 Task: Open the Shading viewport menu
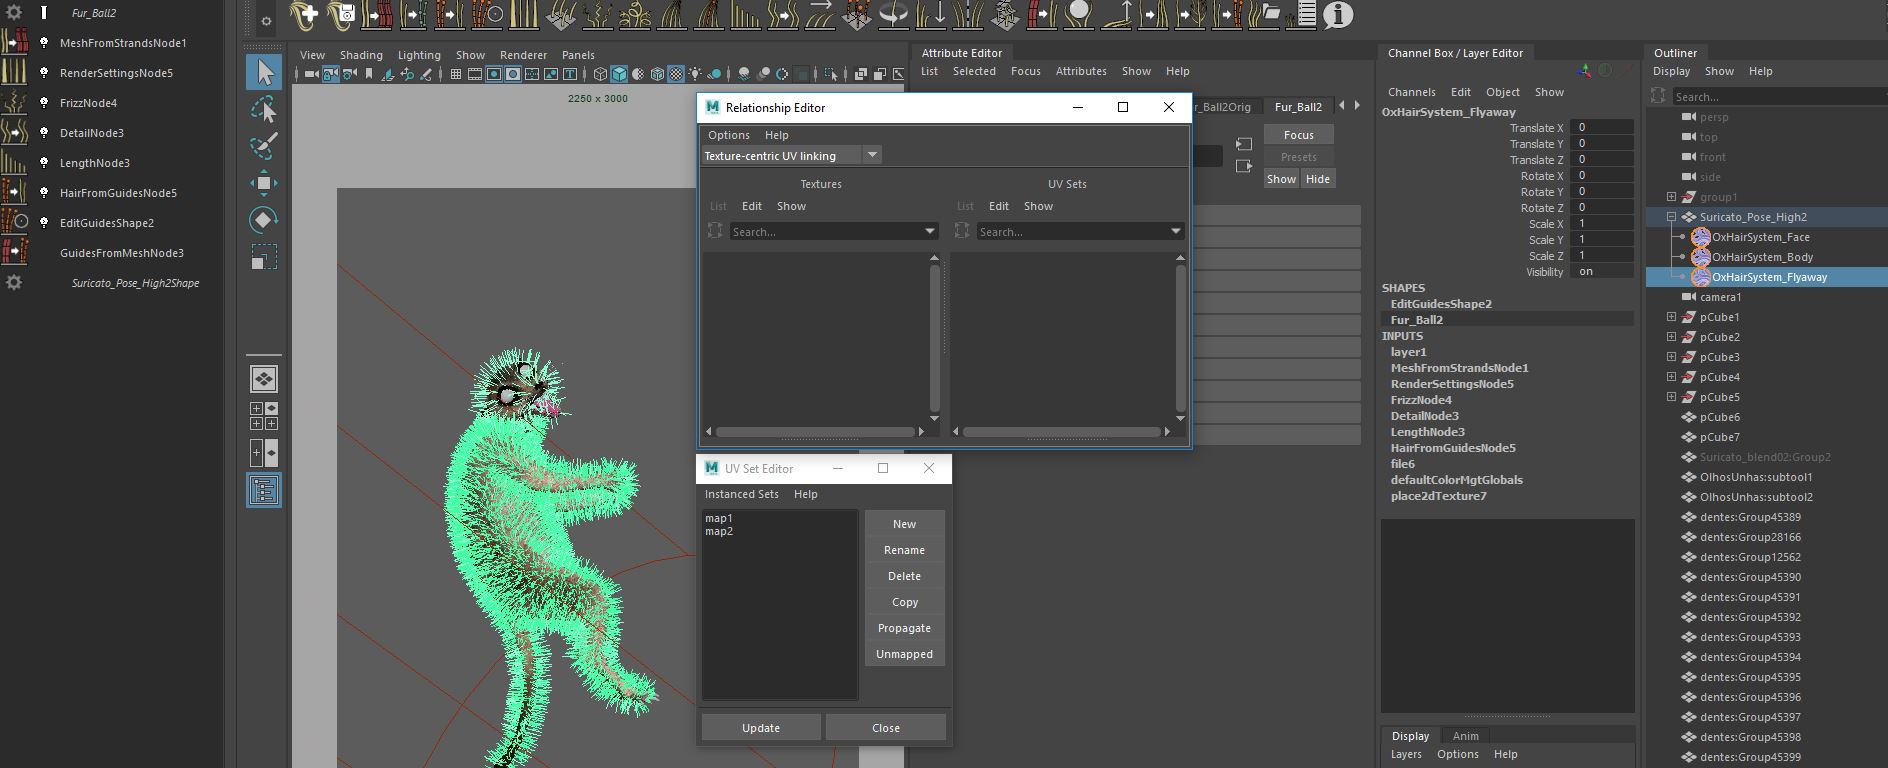[x=360, y=55]
